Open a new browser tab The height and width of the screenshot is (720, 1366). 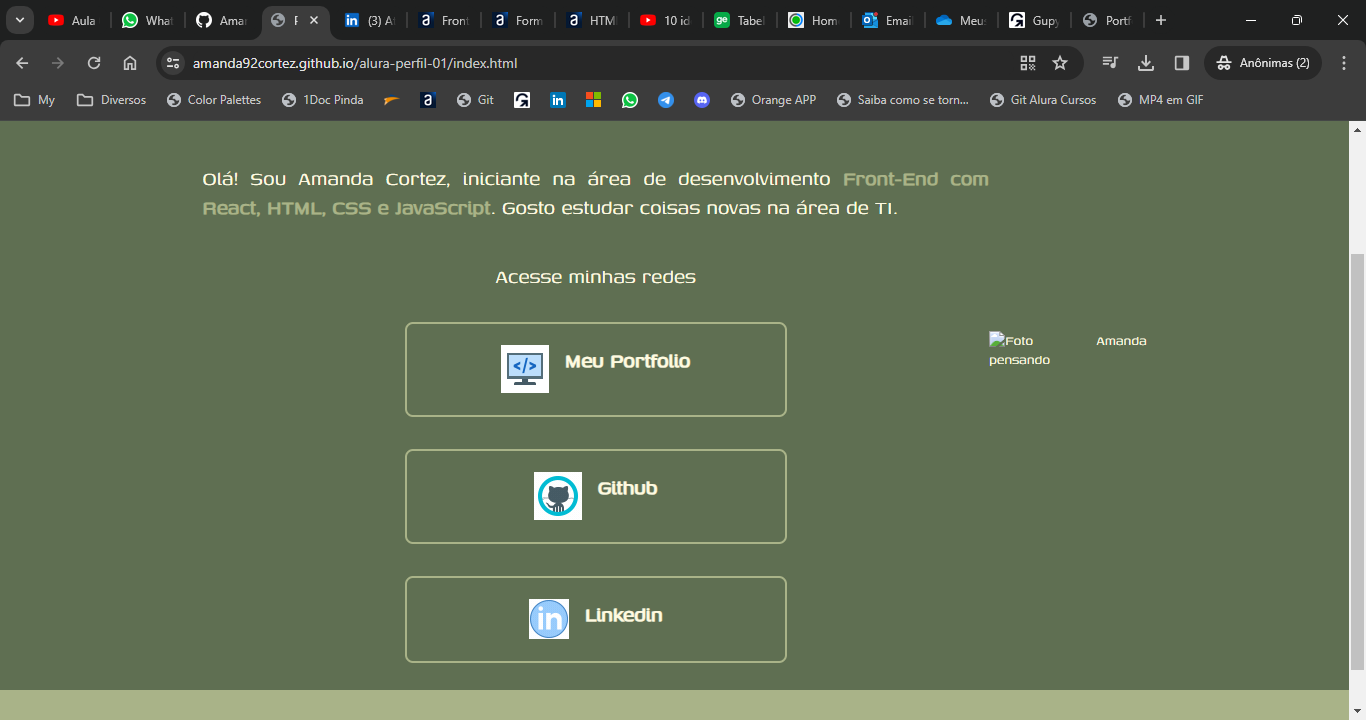point(1161,20)
